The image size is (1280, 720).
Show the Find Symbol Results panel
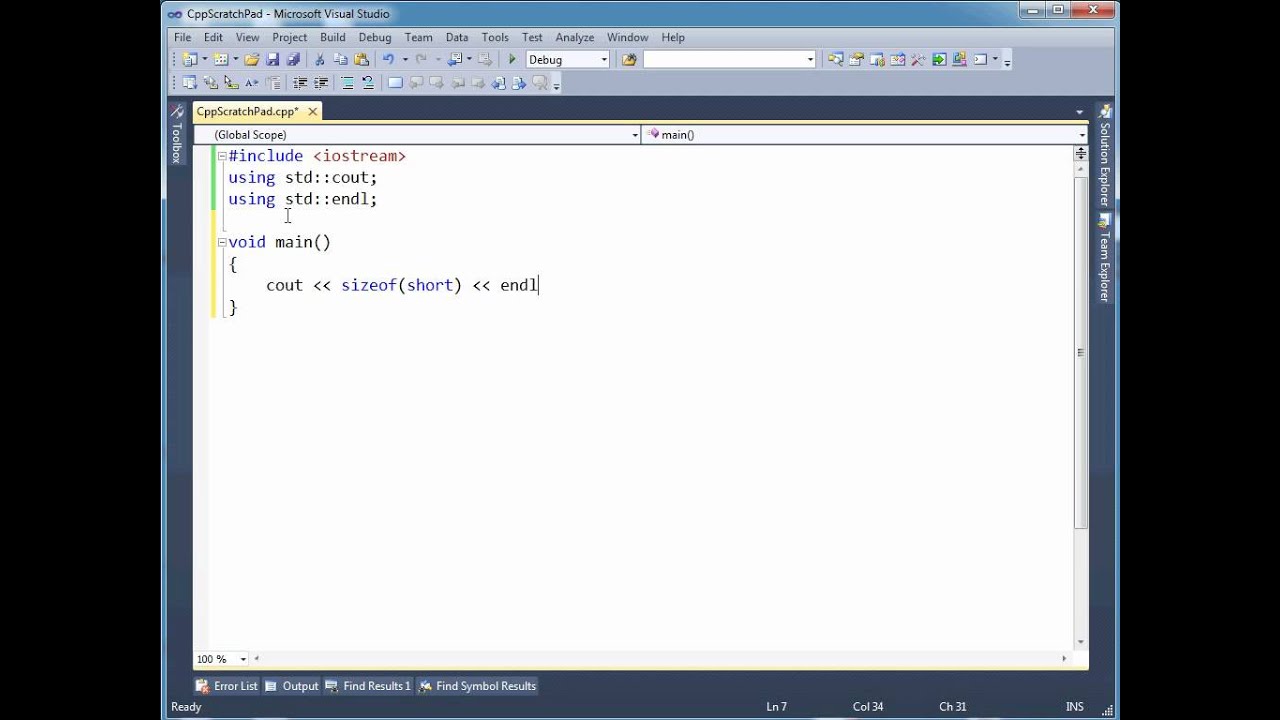point(478,686)
